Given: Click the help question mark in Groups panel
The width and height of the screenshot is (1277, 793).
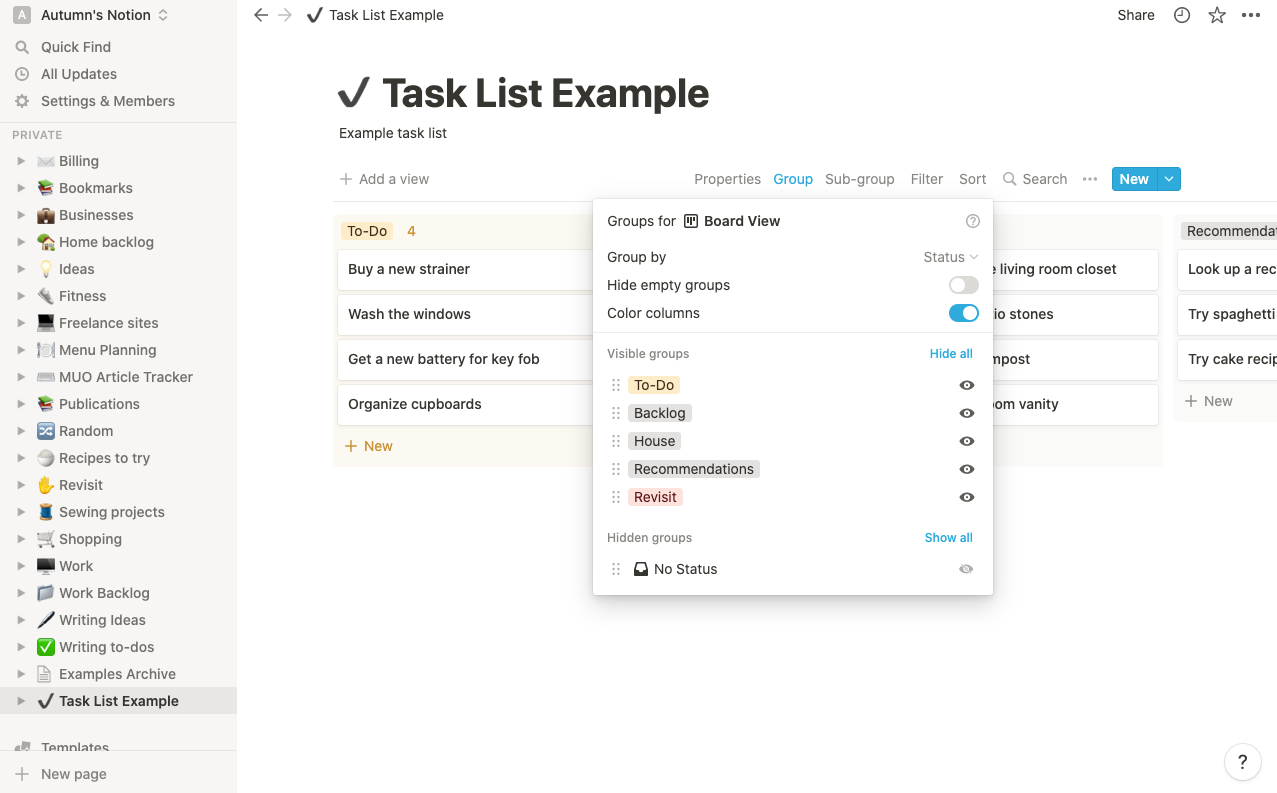Looking at the screenshot, I should pyautogui.click(x=973, y=221).
